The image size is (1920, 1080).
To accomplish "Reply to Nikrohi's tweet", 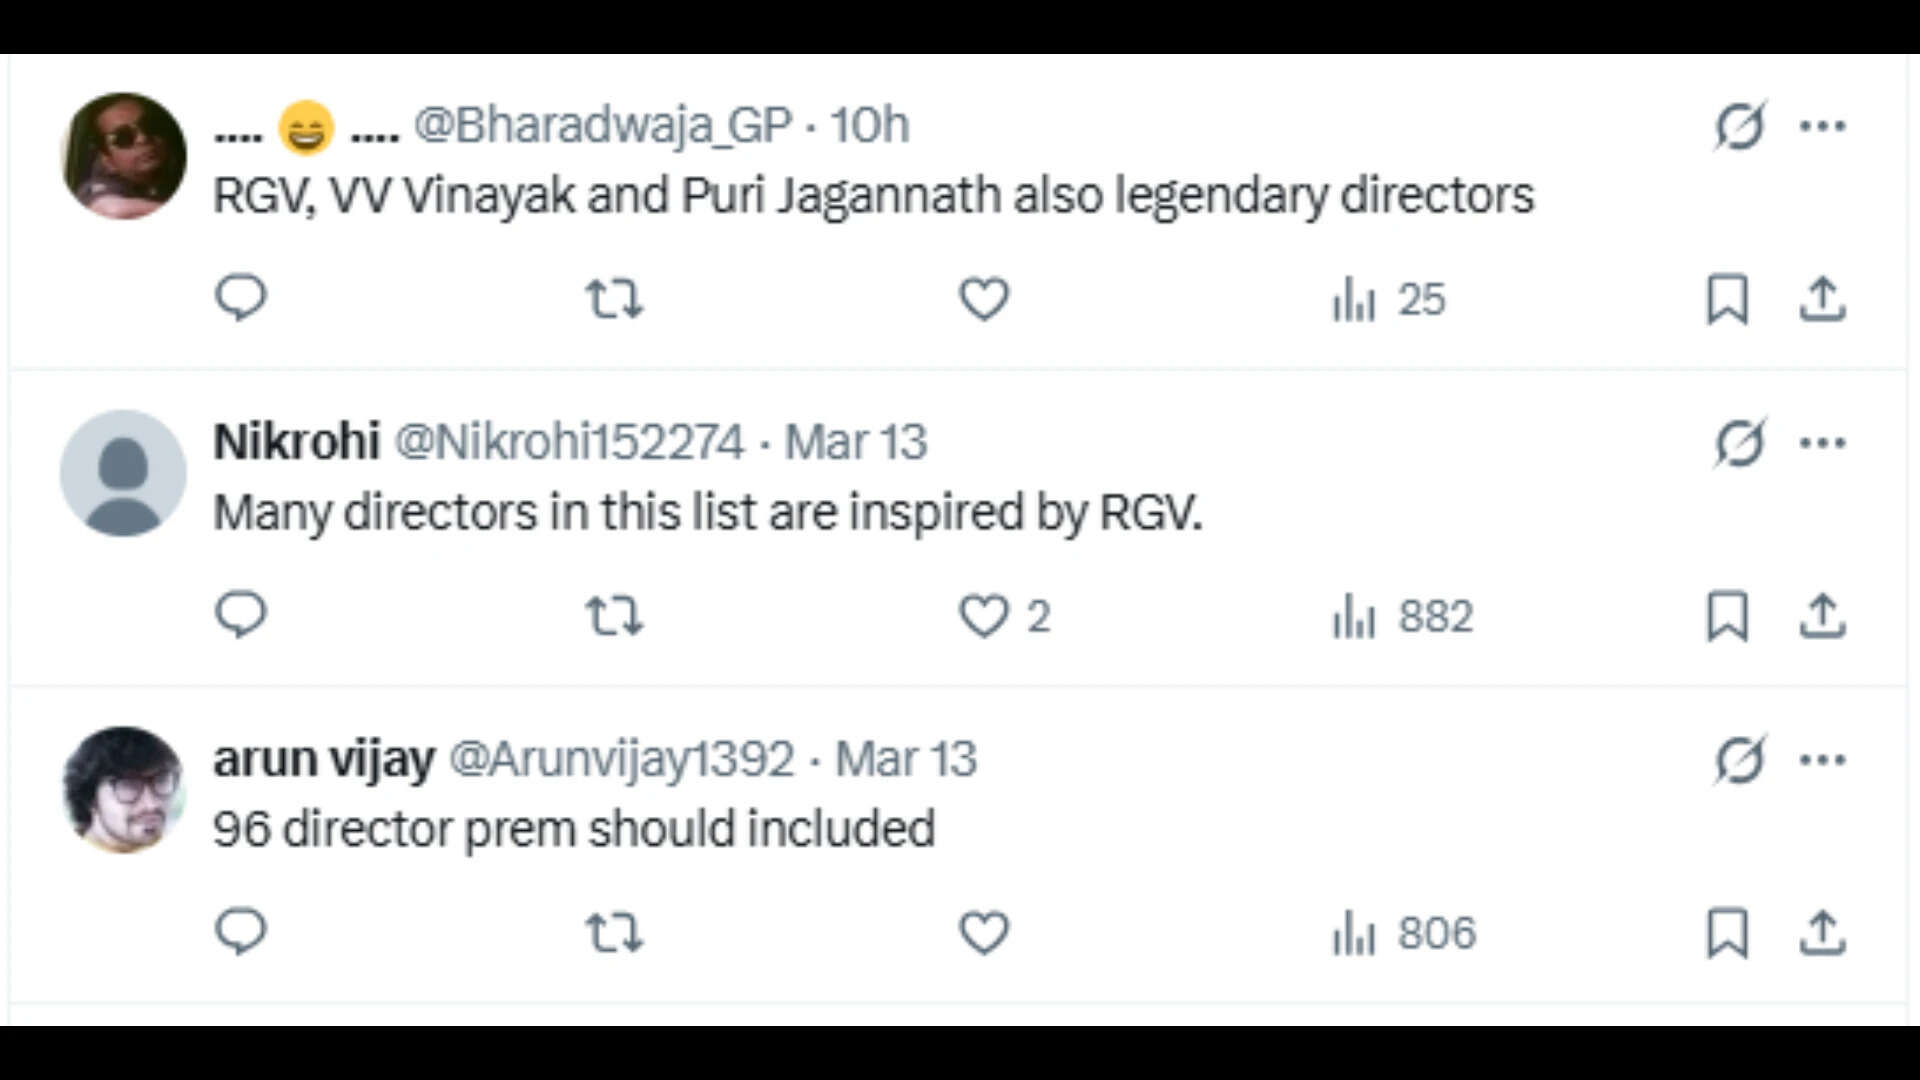I will [240, 615].
